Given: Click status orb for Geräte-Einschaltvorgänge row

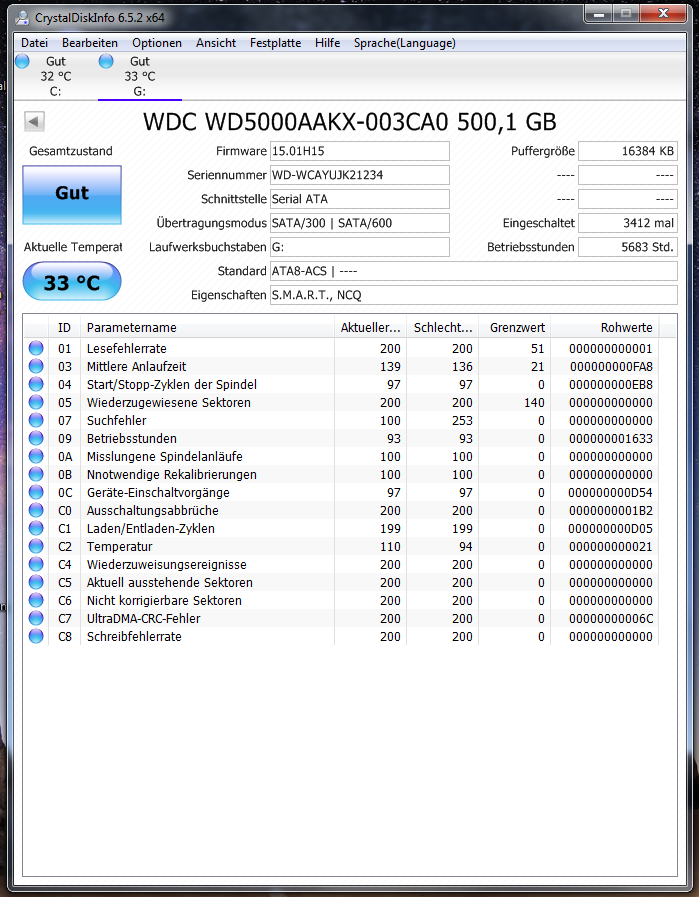Looking at the screenshot, I should (x=36, y=493).
